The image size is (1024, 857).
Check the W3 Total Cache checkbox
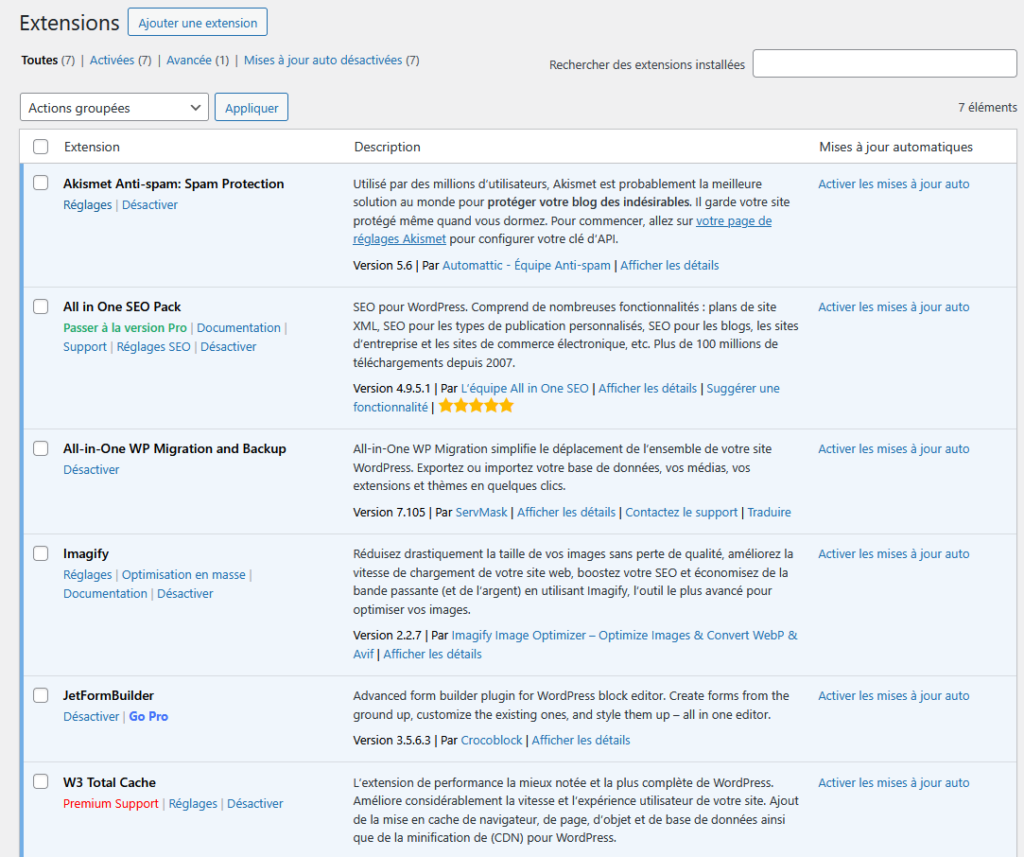point(40,781)
